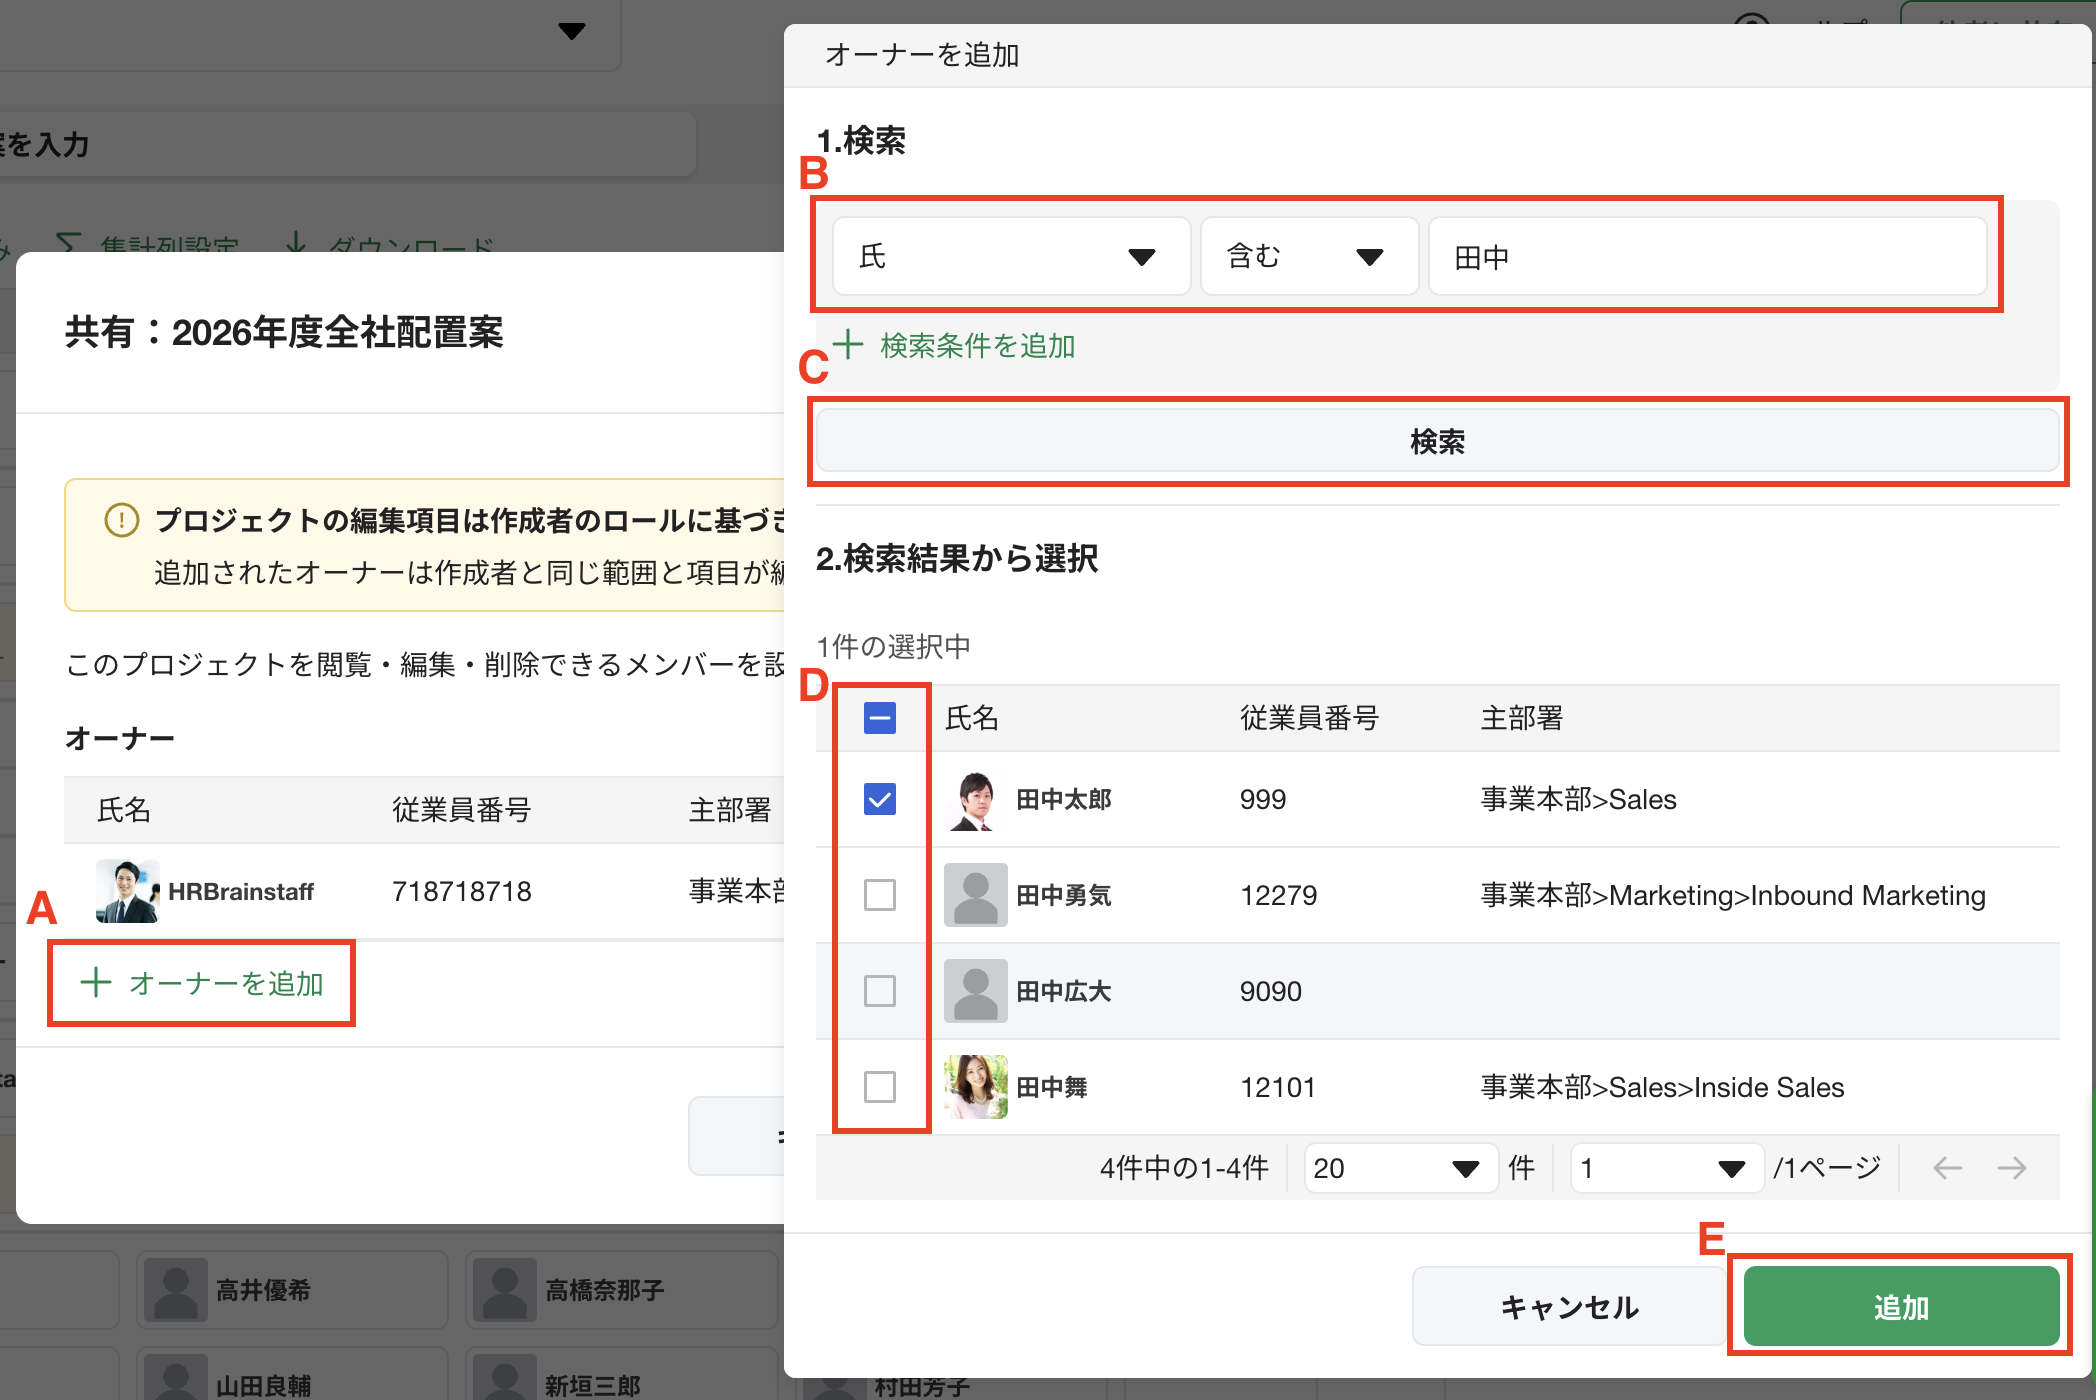Check the 田中舞 row checkbox
The width and height of the screenshot is (2096, 1400).
(880, 1087)
